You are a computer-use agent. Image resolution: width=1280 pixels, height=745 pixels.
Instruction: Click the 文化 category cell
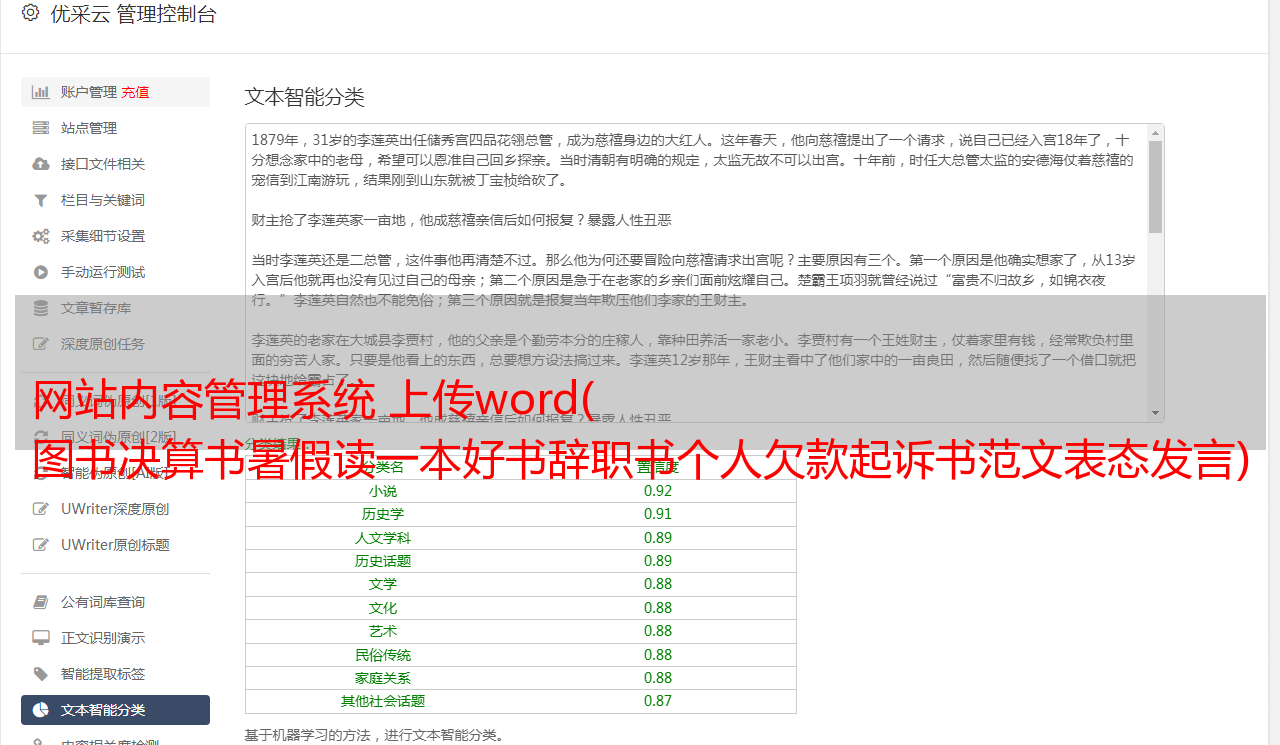pyautogui.click(x=383, y=608)
